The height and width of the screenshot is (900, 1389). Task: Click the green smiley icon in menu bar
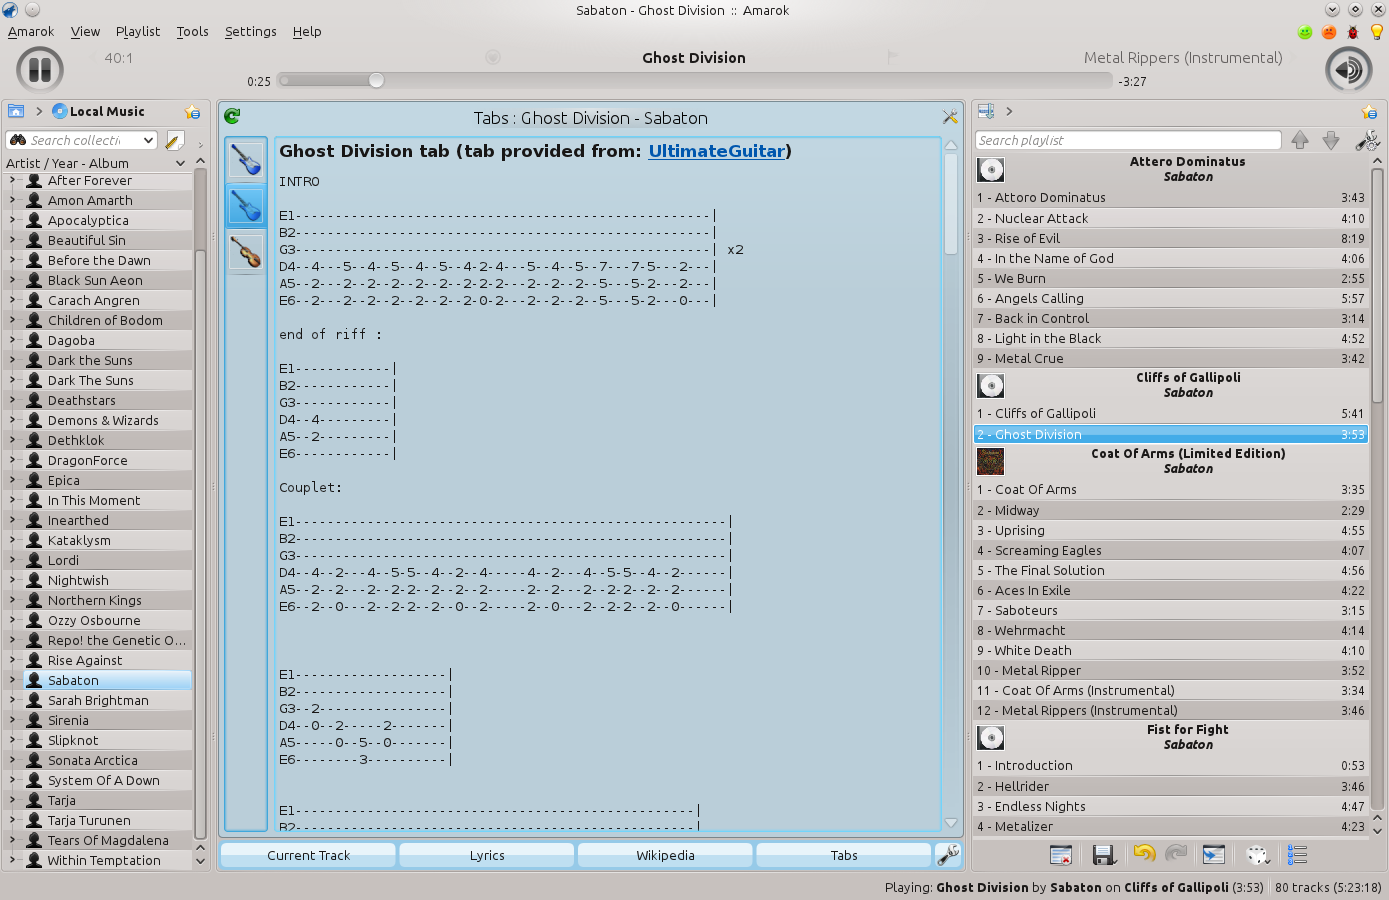(x=1305, y=32)
